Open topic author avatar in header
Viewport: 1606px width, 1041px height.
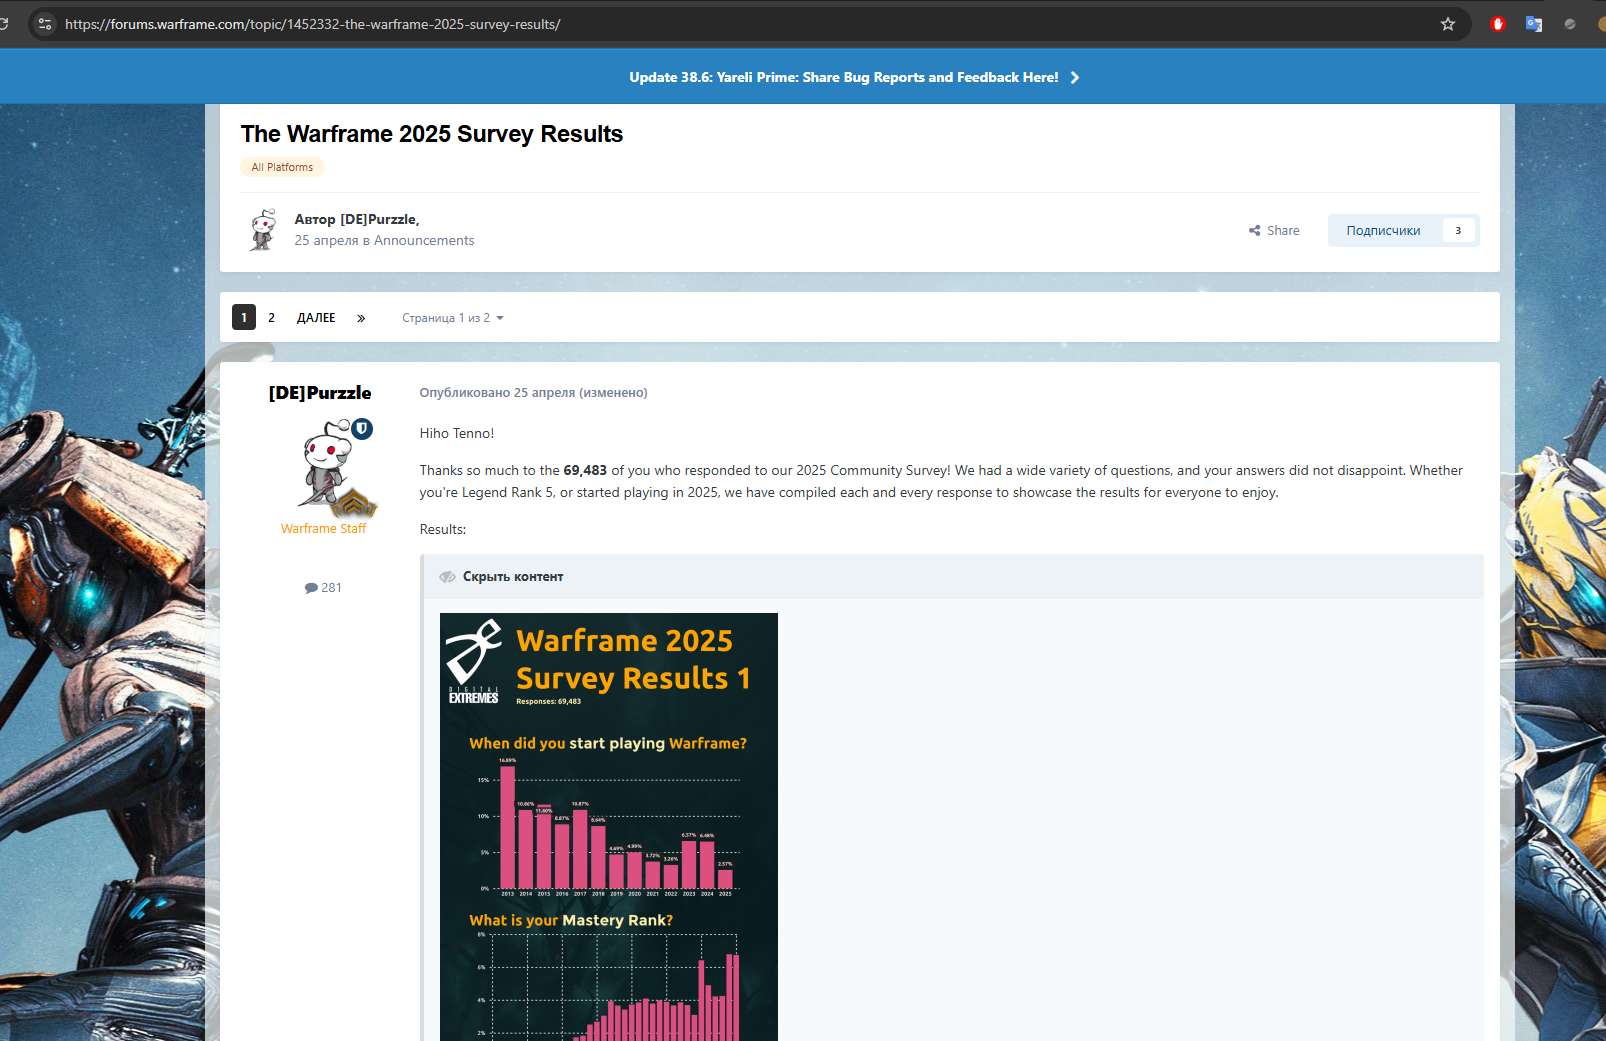coord(263,230)
